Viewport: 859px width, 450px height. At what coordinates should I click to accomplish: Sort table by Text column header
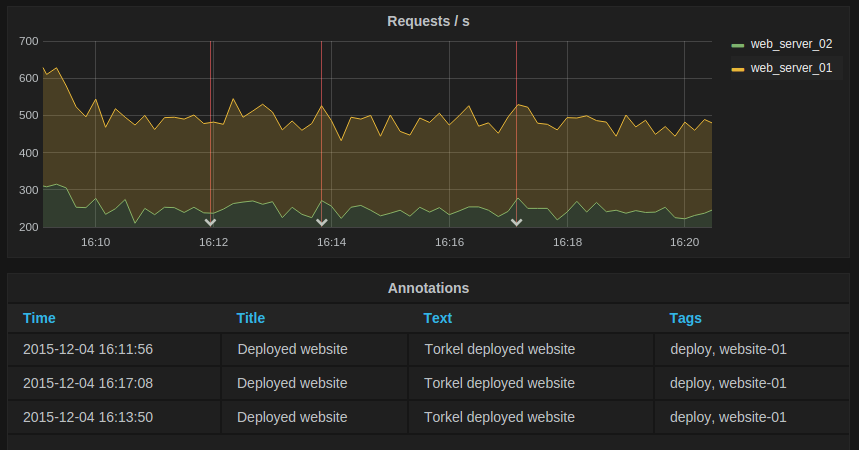[438, 318]
